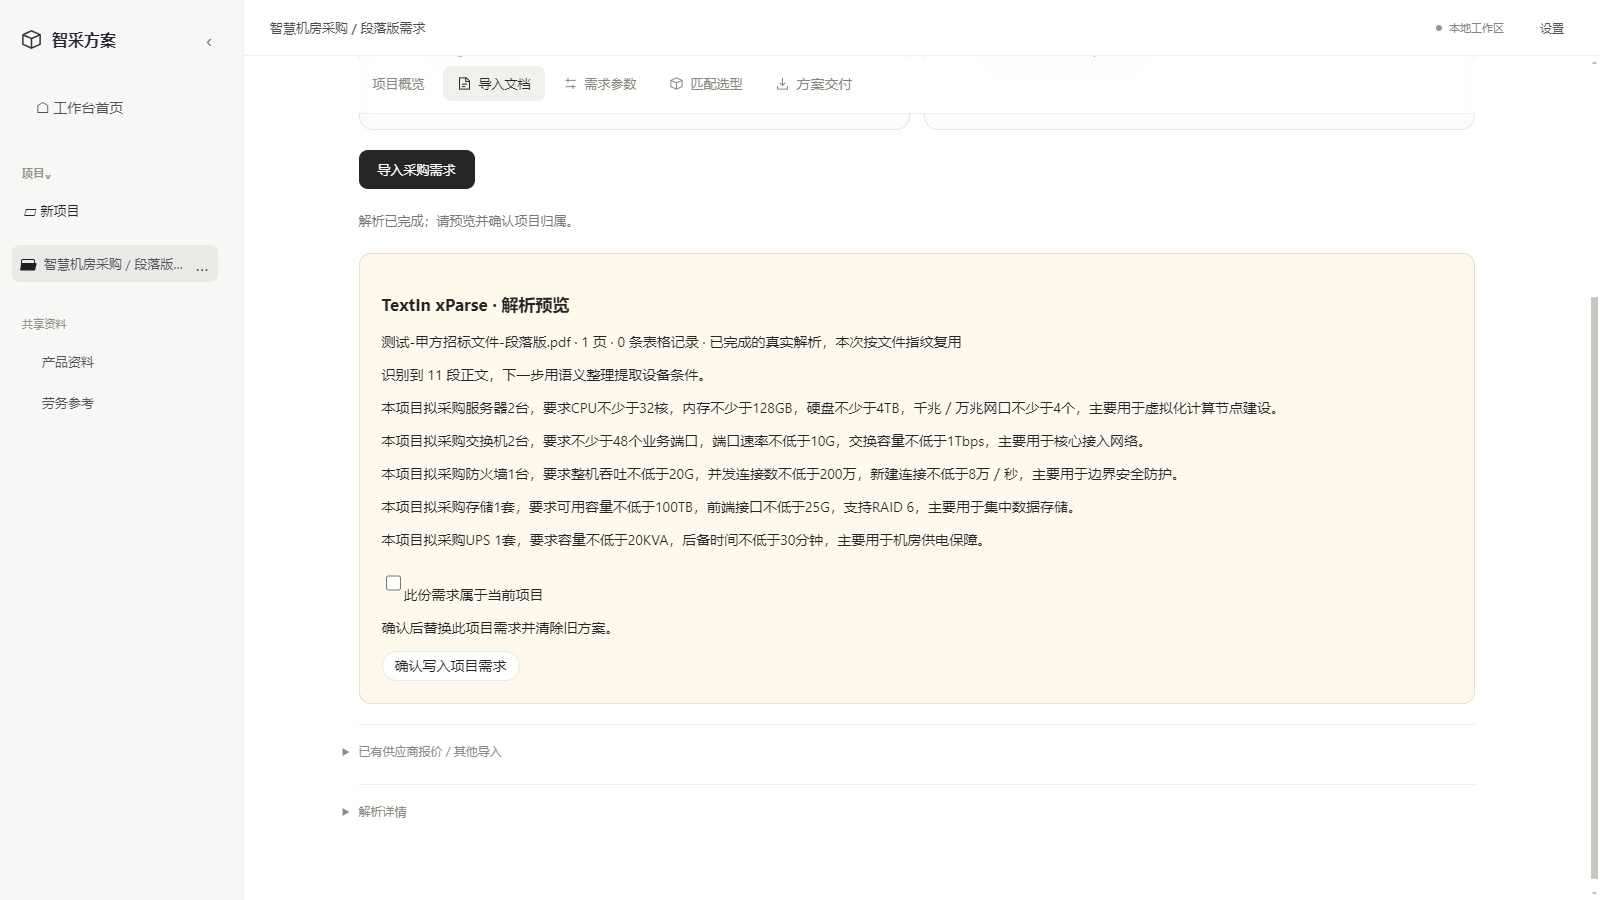Click the 本地工作区 label in the header

tap(1476, 28)
